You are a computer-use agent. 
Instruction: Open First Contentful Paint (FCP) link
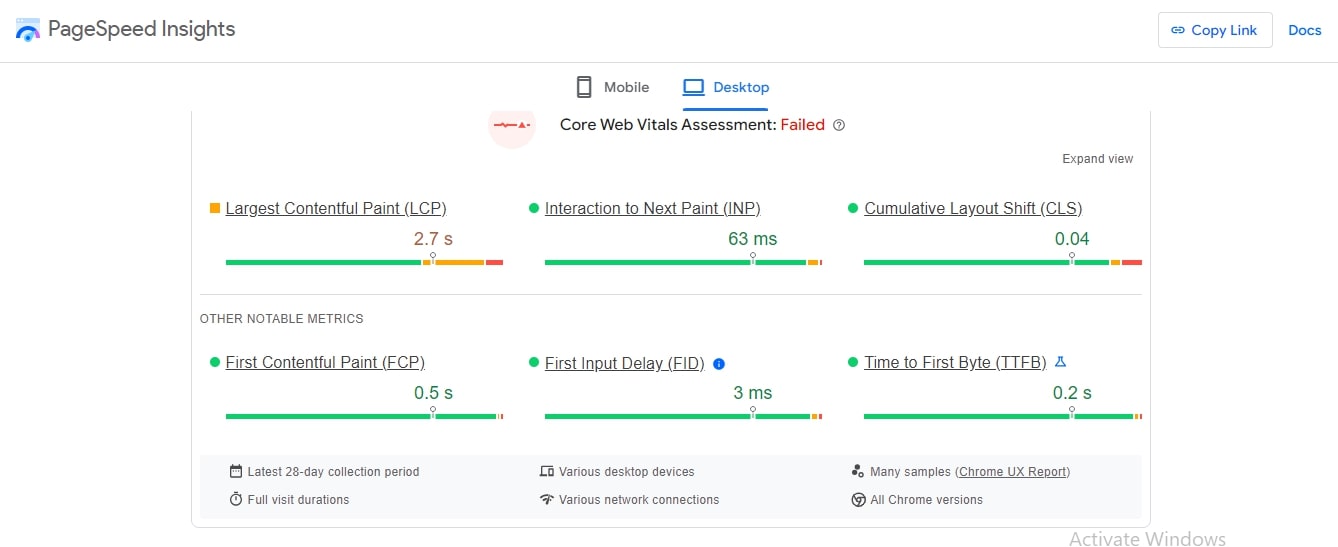click(x=325, y=362)
